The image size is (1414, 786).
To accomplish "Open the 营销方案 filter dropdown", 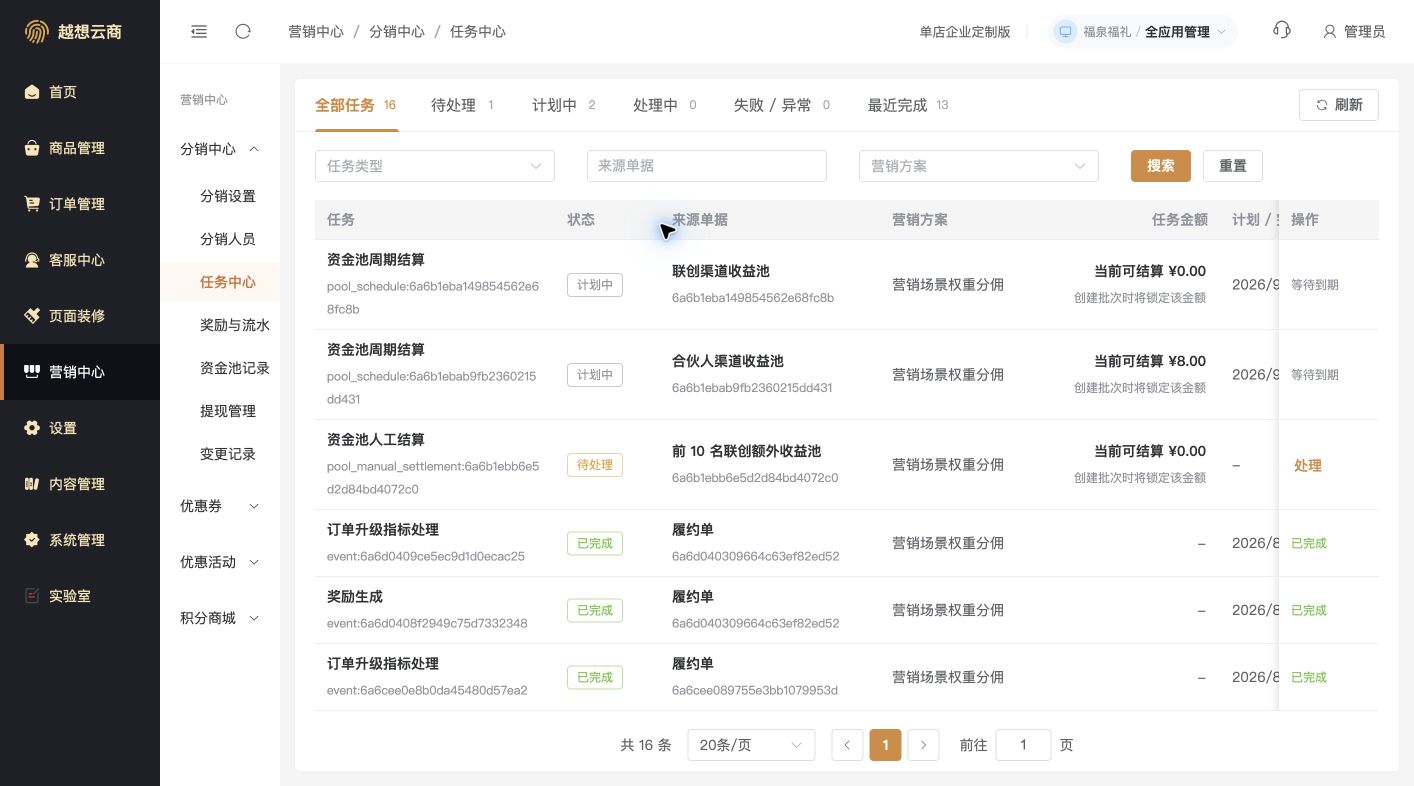I will pos(979,166).
